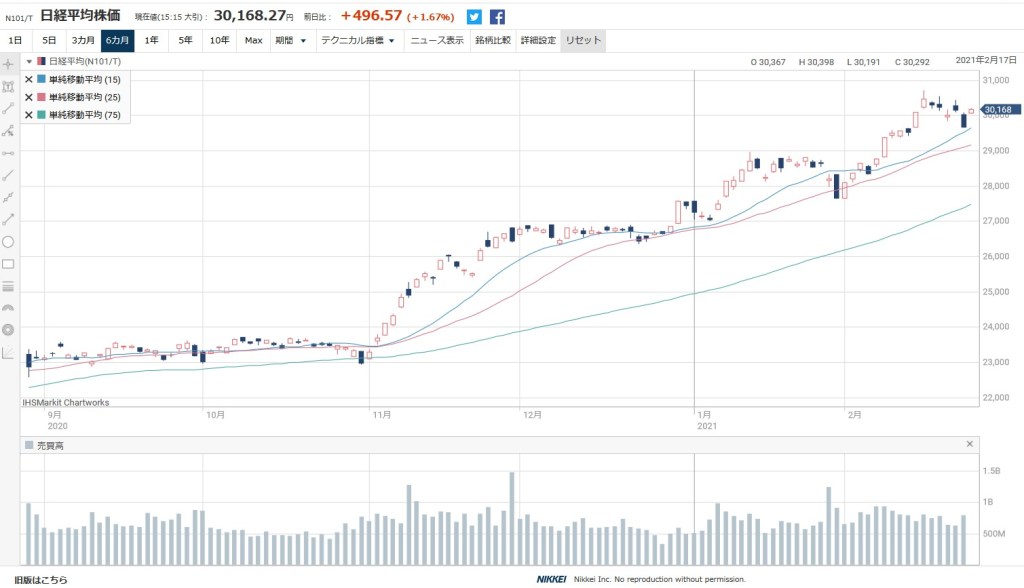Select the circle drawing tool
This screenshot has width=1024, height=588.
9,241
